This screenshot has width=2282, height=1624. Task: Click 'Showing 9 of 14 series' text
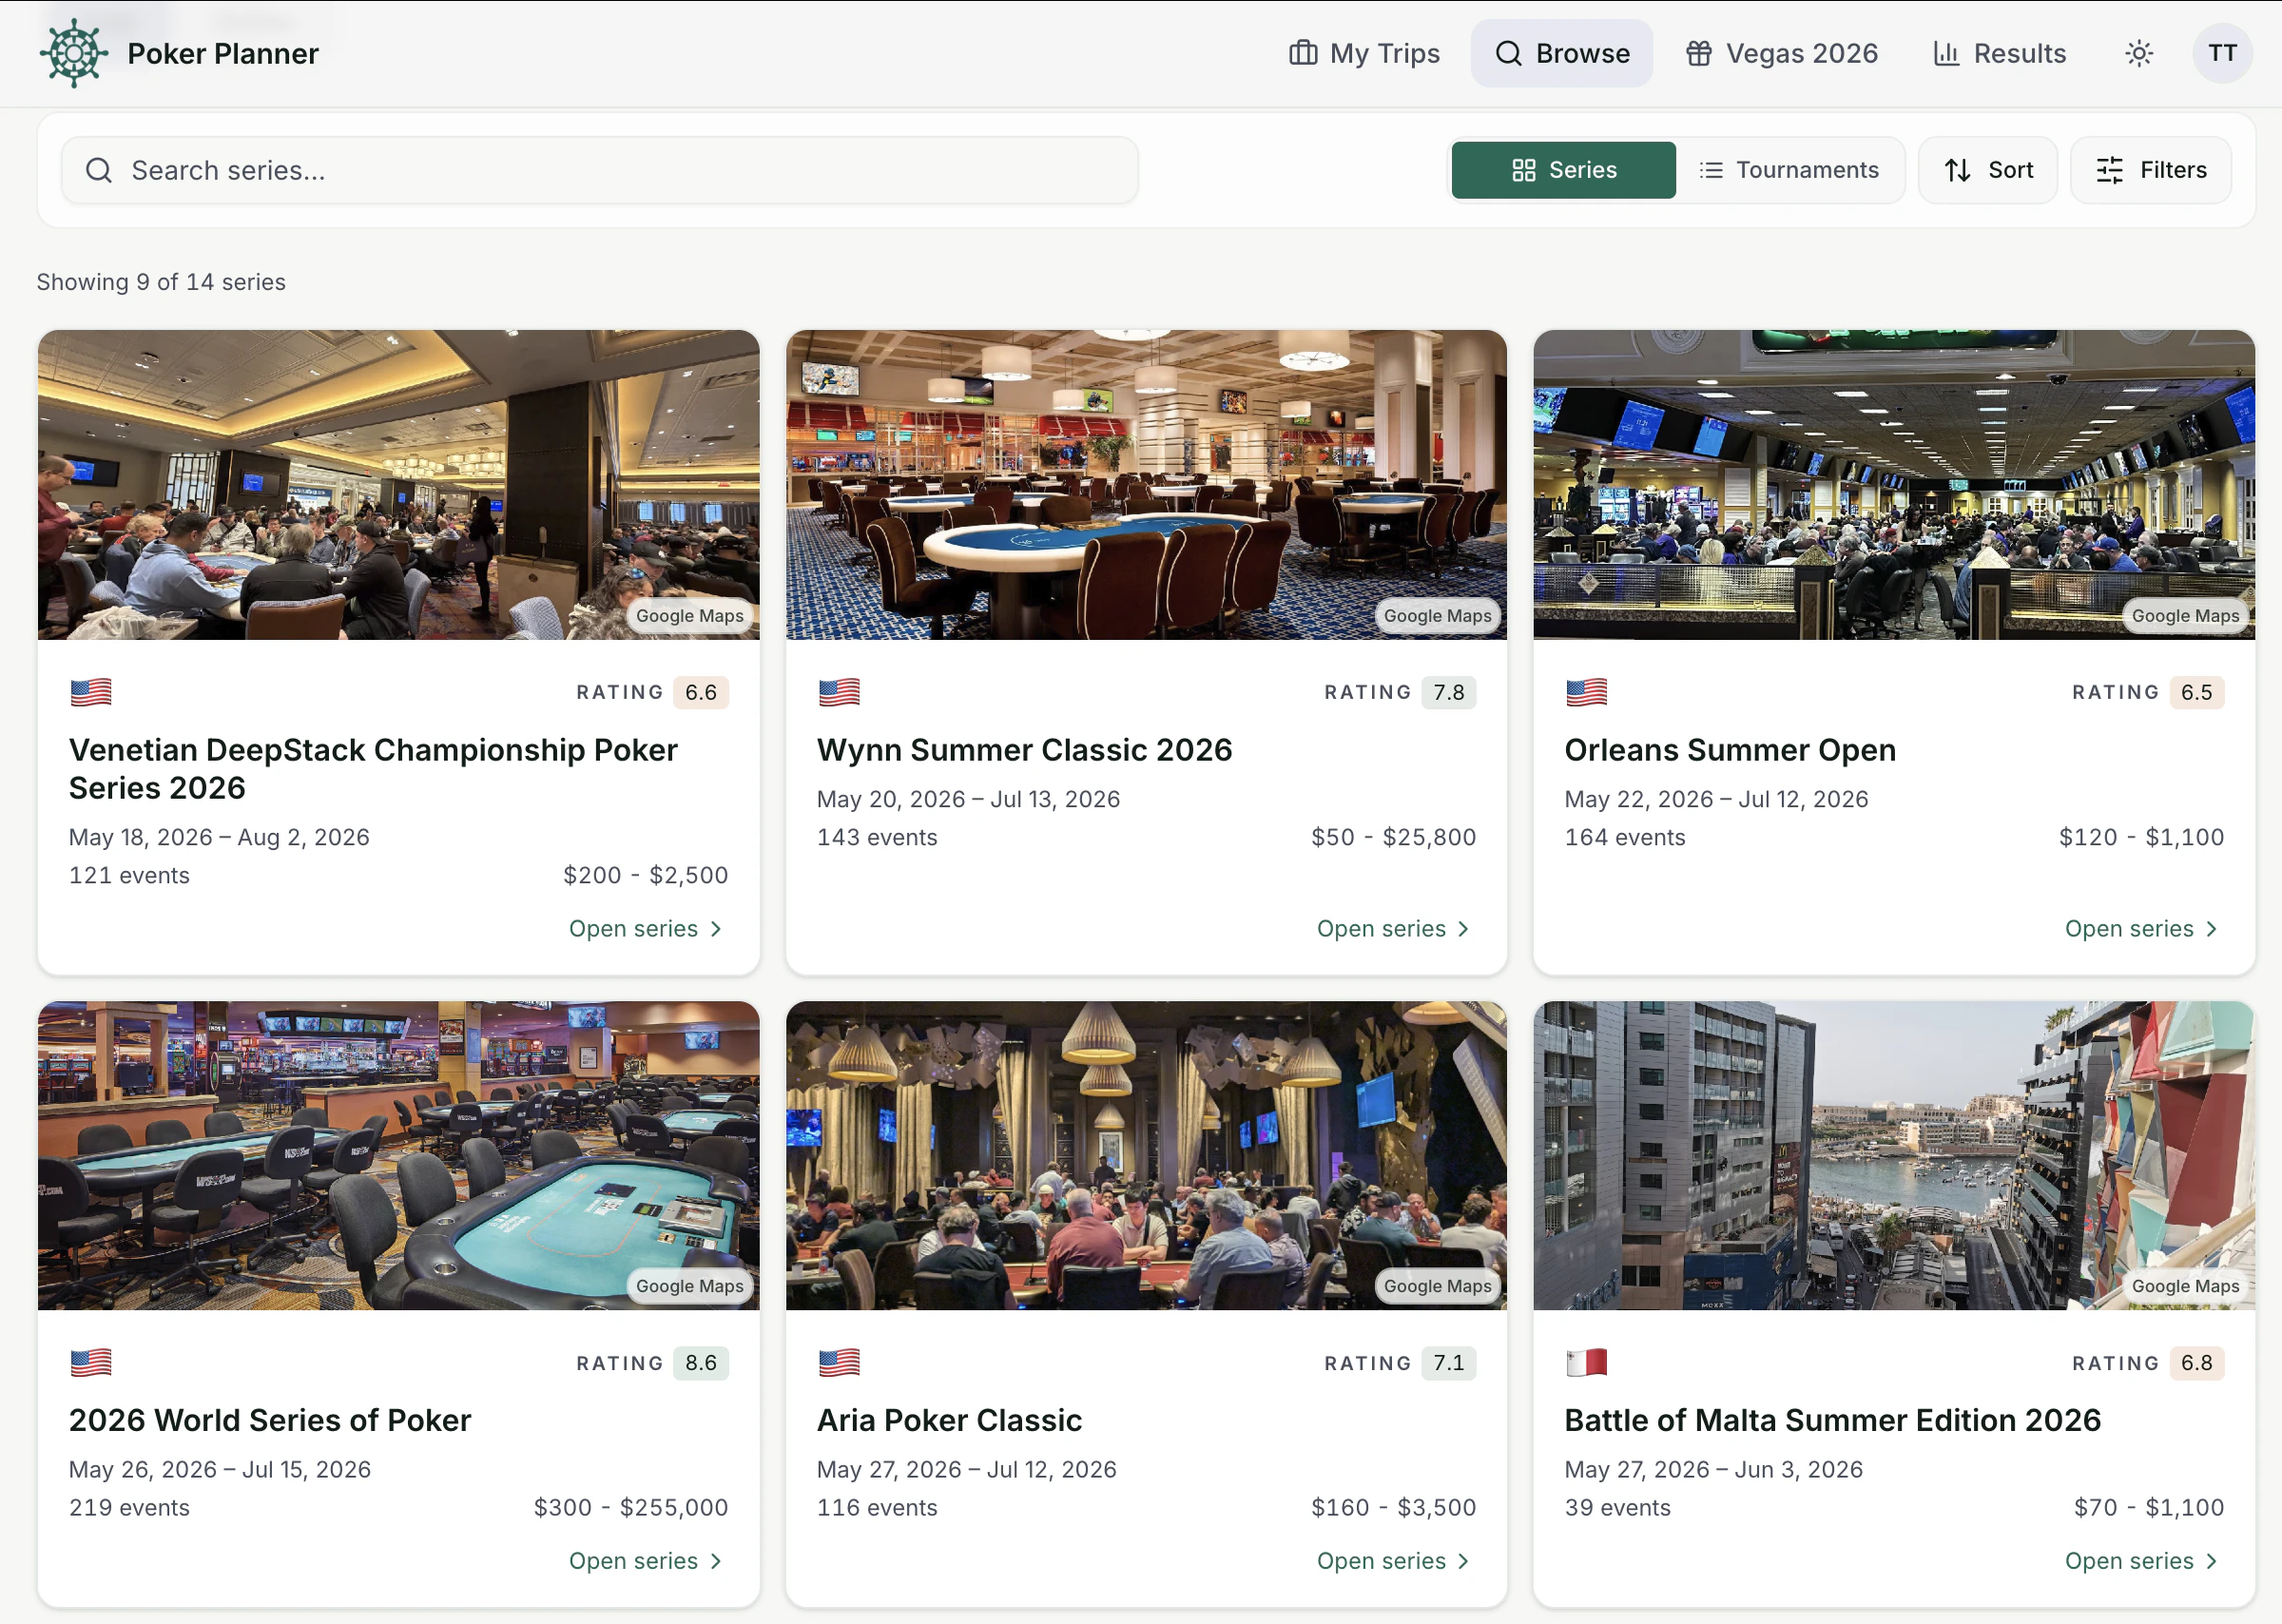(x=161, y=282)
